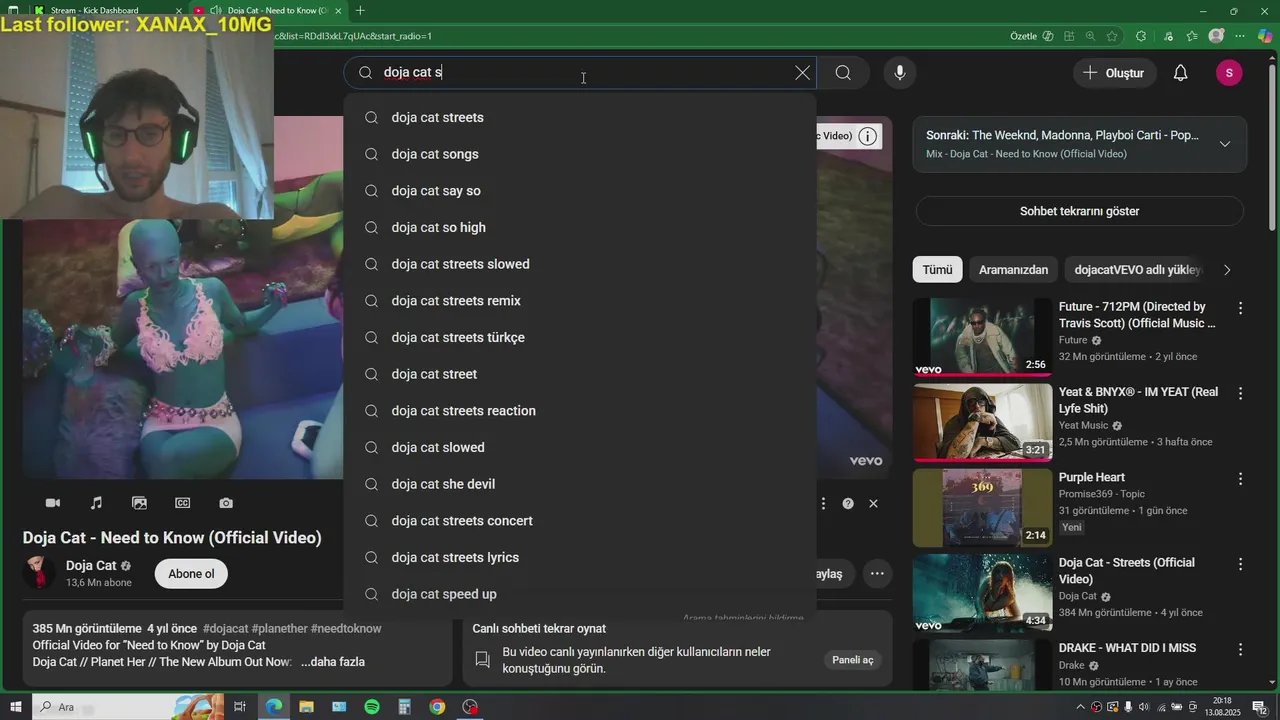Select "doja cat streets reaction" suggestion
Image resolution: width=1280 pixels, height=720 pixels.
tap(580, 411)
